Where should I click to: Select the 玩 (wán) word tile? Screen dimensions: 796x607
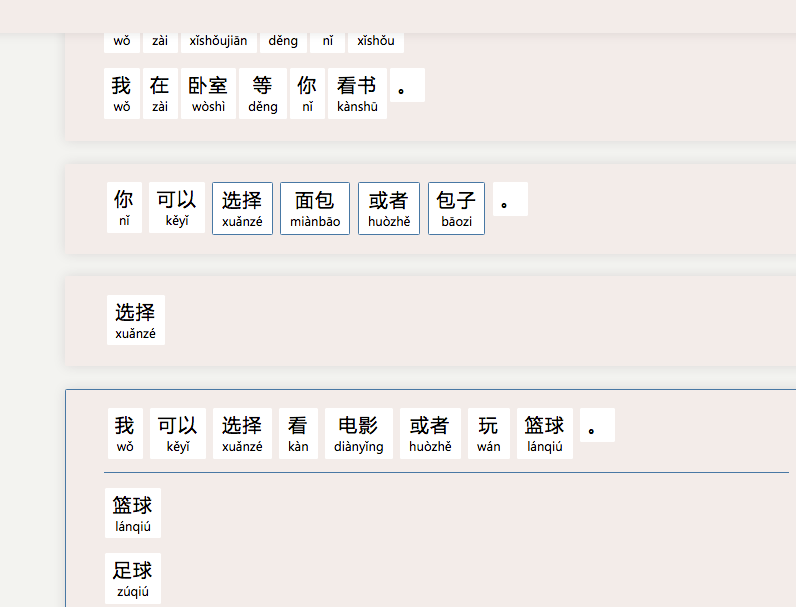pos(488,434)
